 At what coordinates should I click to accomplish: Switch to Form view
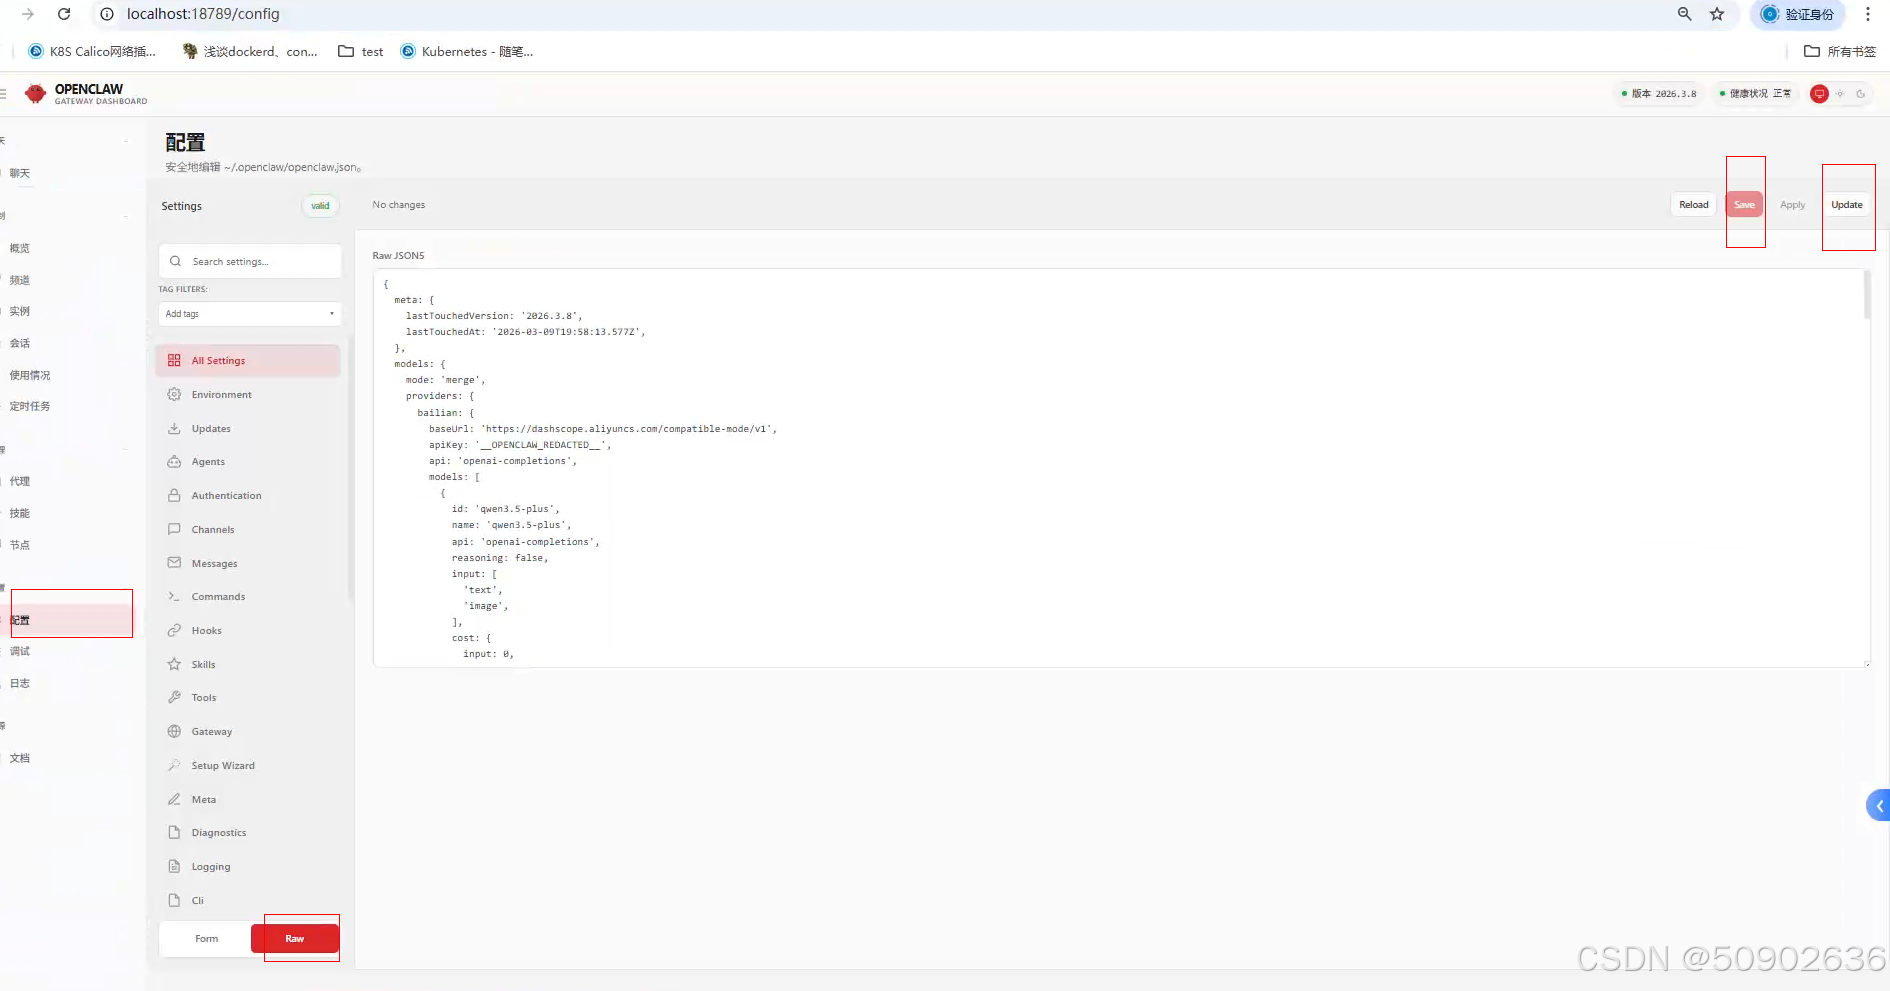pos(207,938)
